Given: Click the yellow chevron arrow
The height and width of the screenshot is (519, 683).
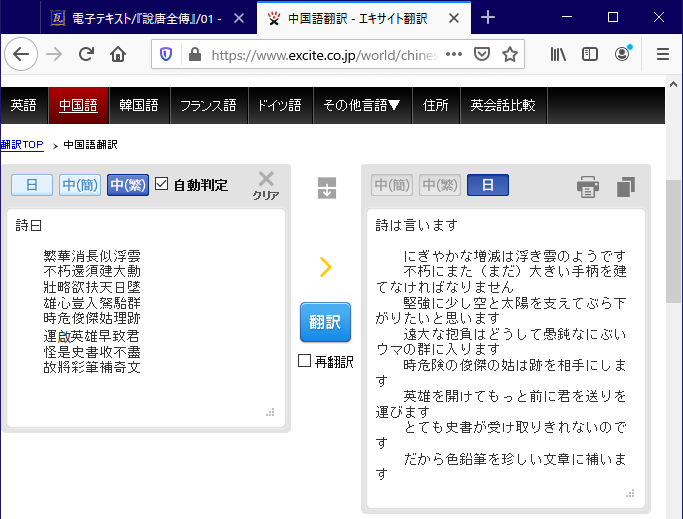Looking at the screenshot, I should tap(326, 267).
